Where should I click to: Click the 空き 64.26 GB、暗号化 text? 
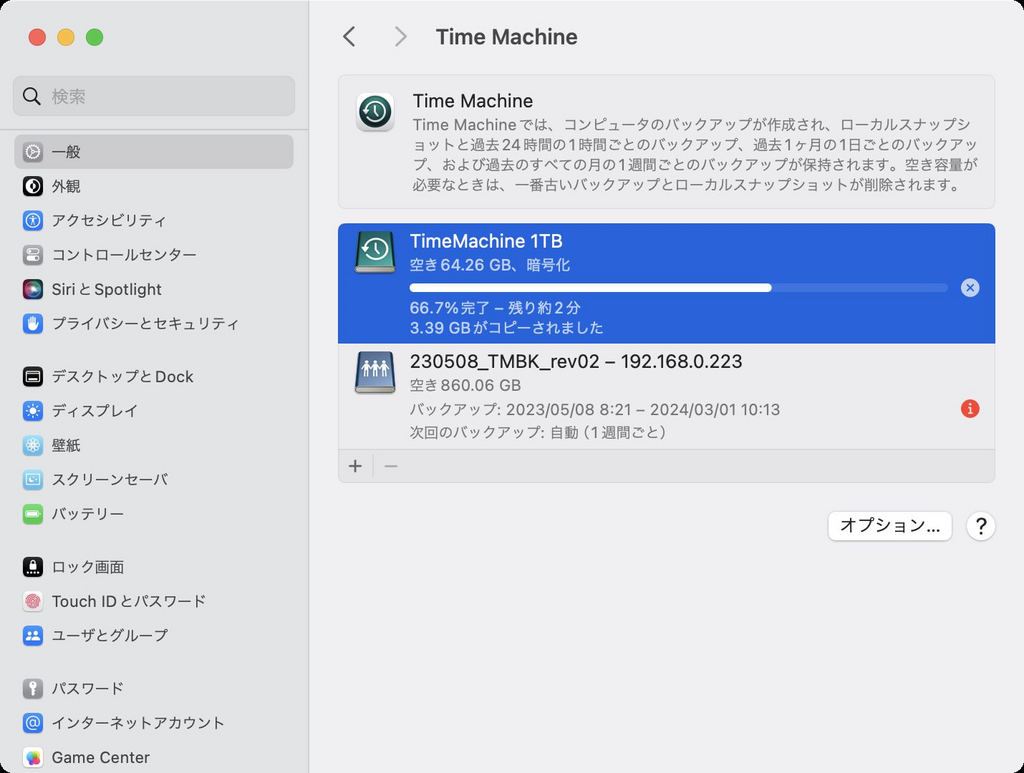click(490, 265)
